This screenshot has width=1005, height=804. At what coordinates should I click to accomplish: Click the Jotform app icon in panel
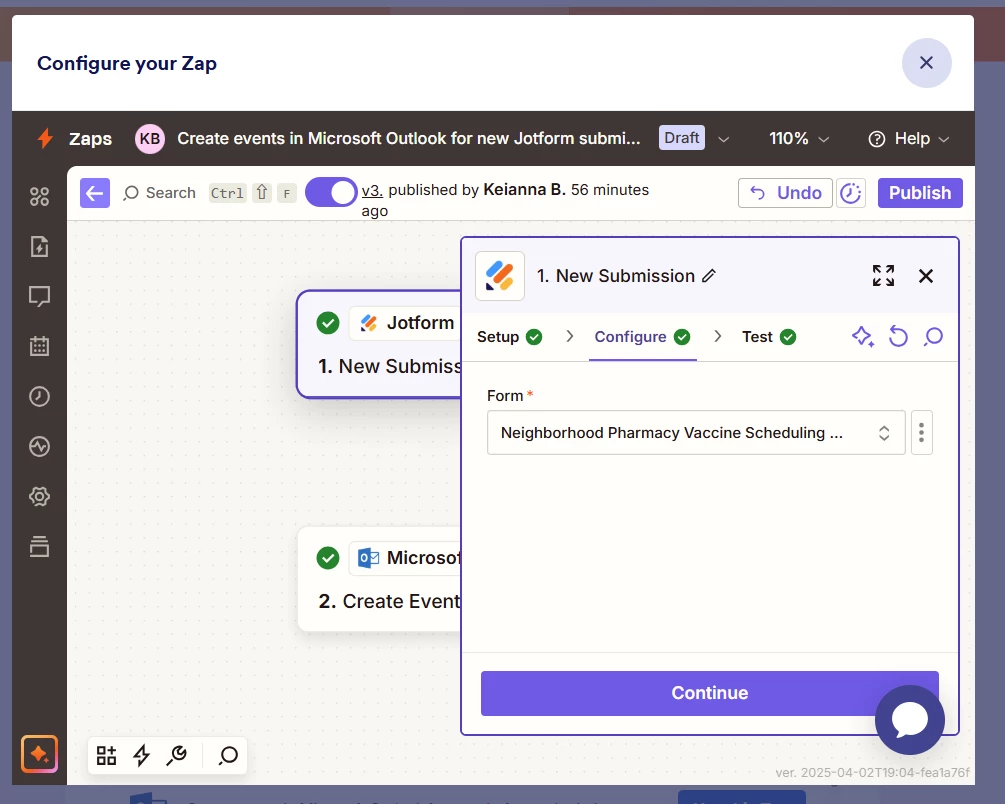coord(500,276)
